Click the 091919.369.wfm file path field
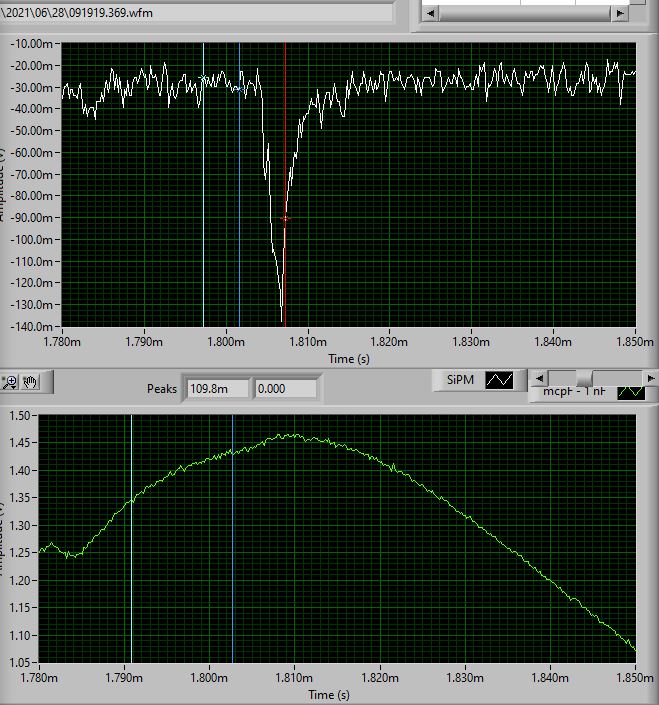The width and height of the screenshot is (659, 705). tap(196, 13)
